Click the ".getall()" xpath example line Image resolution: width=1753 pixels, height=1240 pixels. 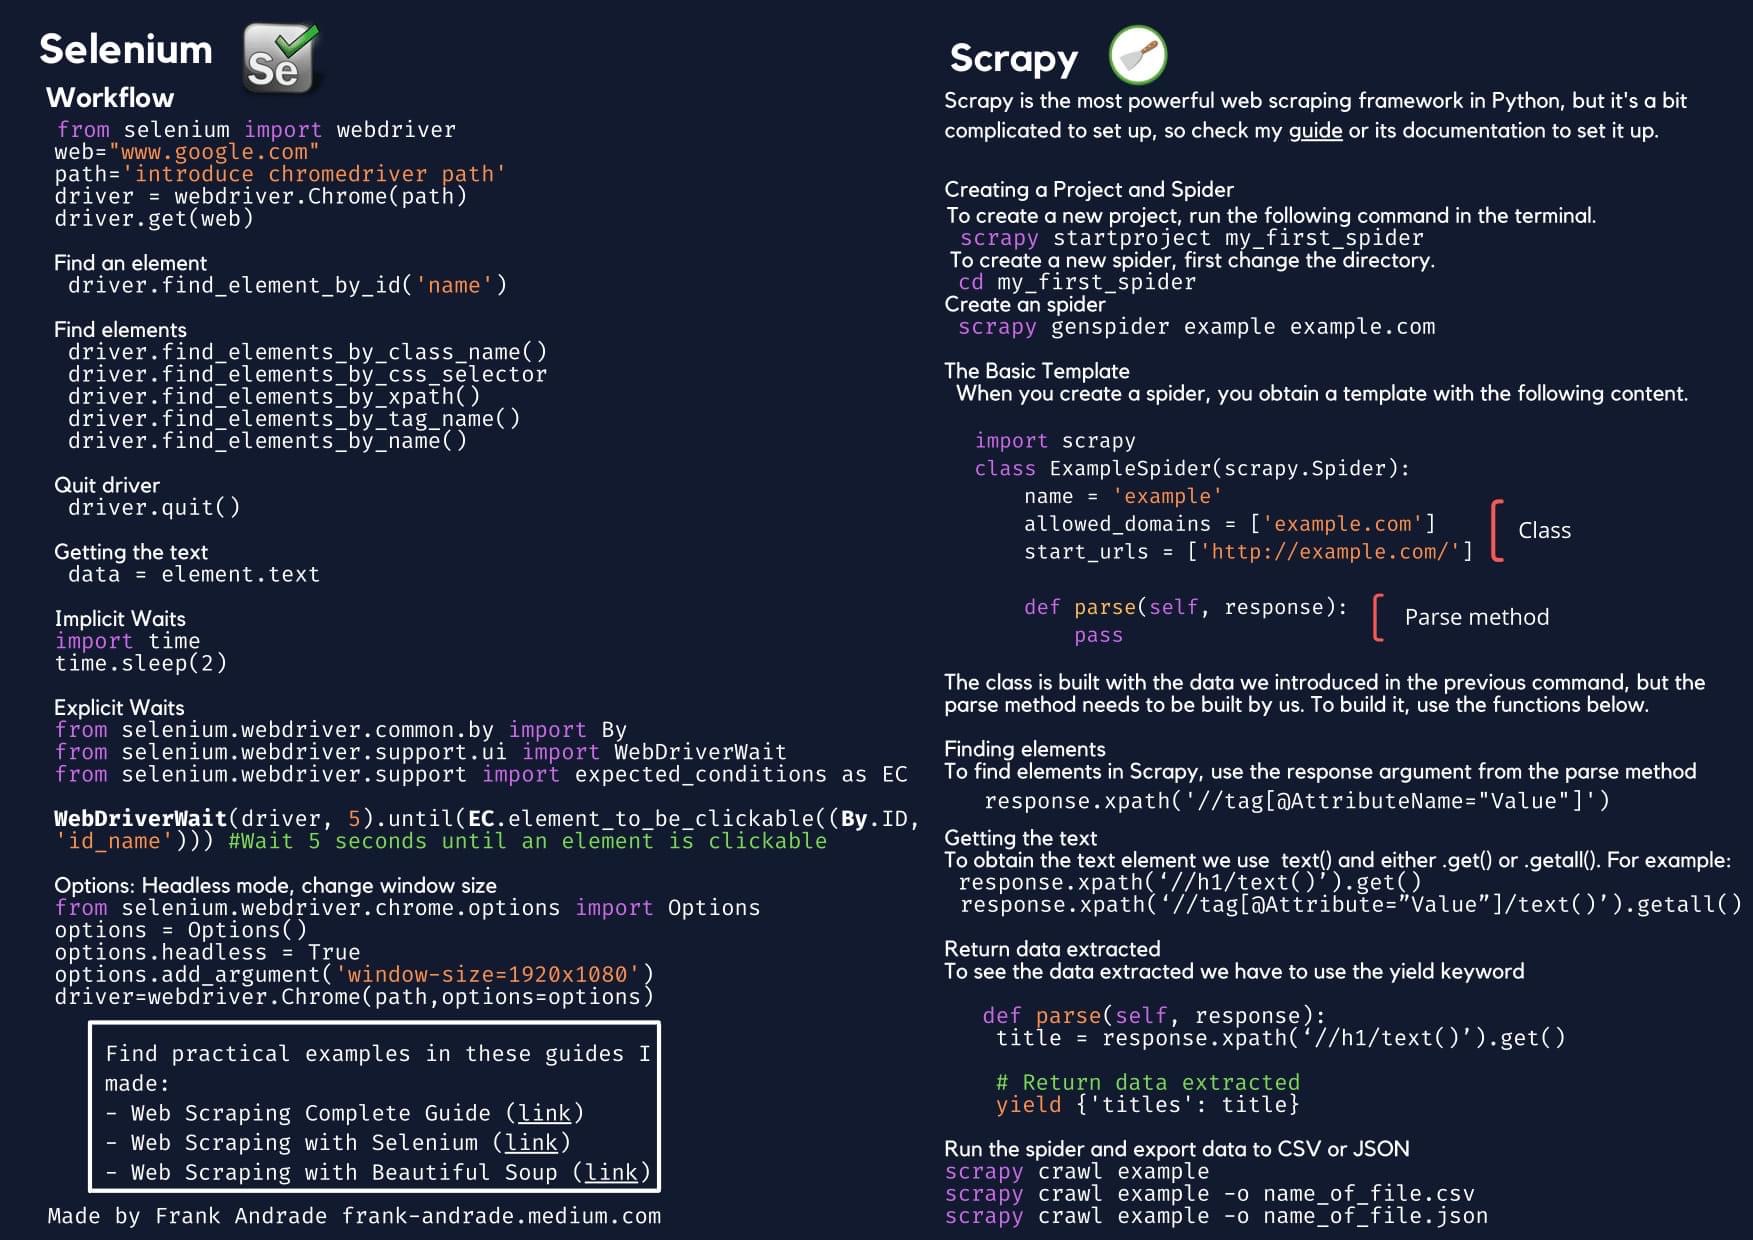1350,905
